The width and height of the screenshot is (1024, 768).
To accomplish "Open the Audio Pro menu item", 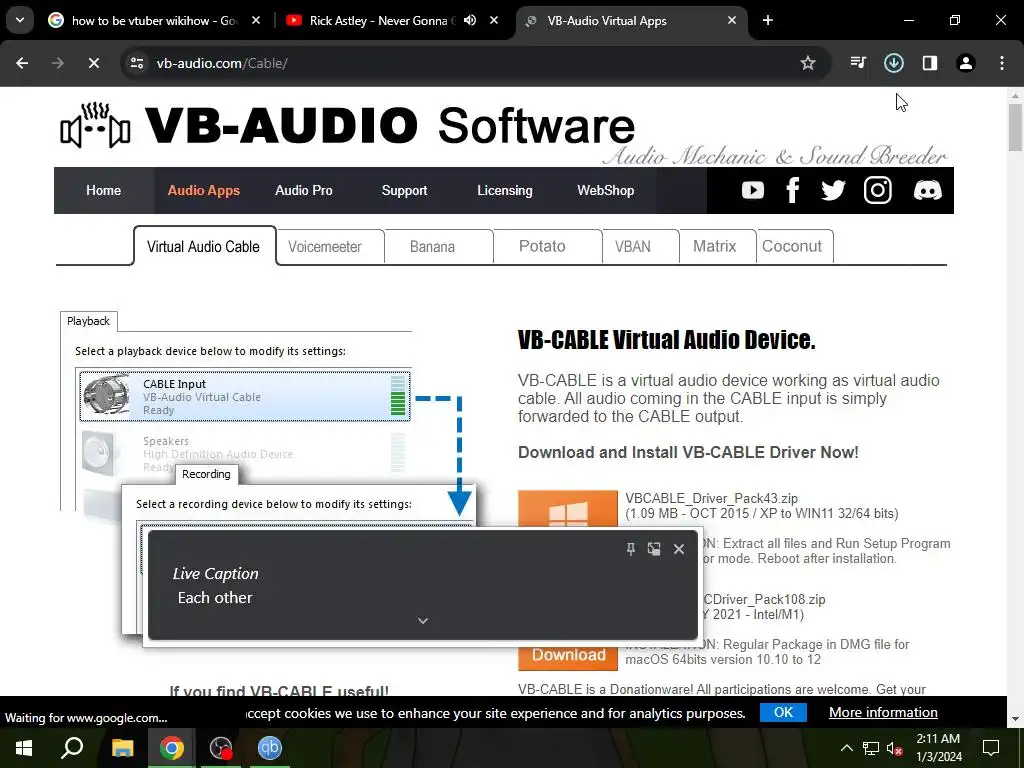I will pos(304,191).
